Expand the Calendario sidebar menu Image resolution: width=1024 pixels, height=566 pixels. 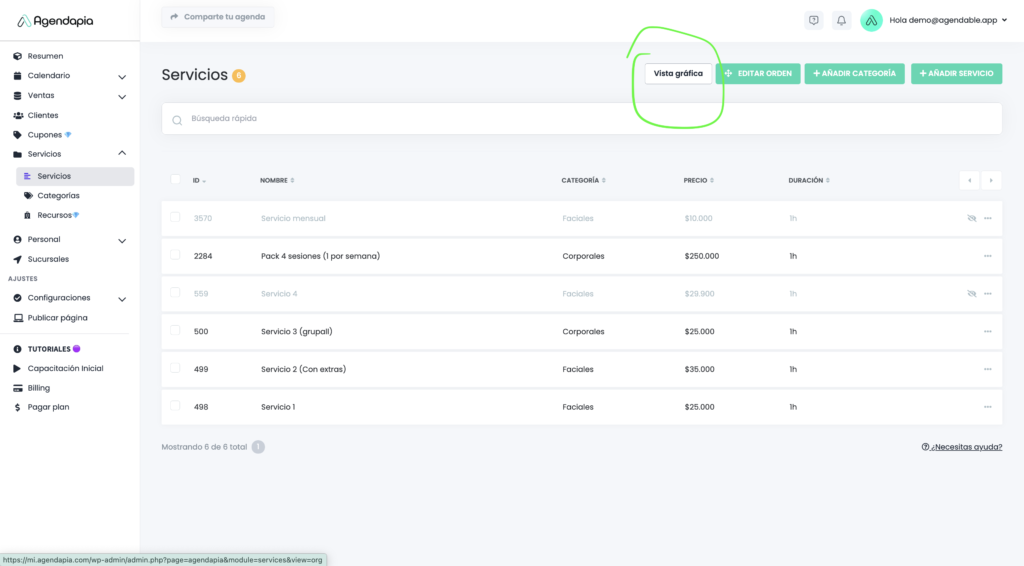(x=122, y=76)
